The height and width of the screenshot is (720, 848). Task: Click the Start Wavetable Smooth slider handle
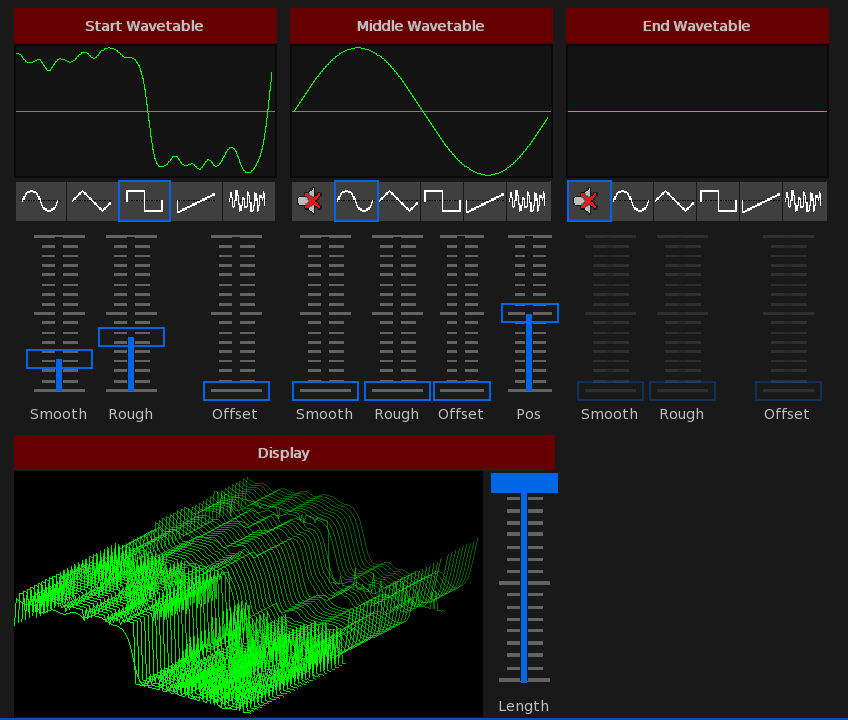point(59,359)
